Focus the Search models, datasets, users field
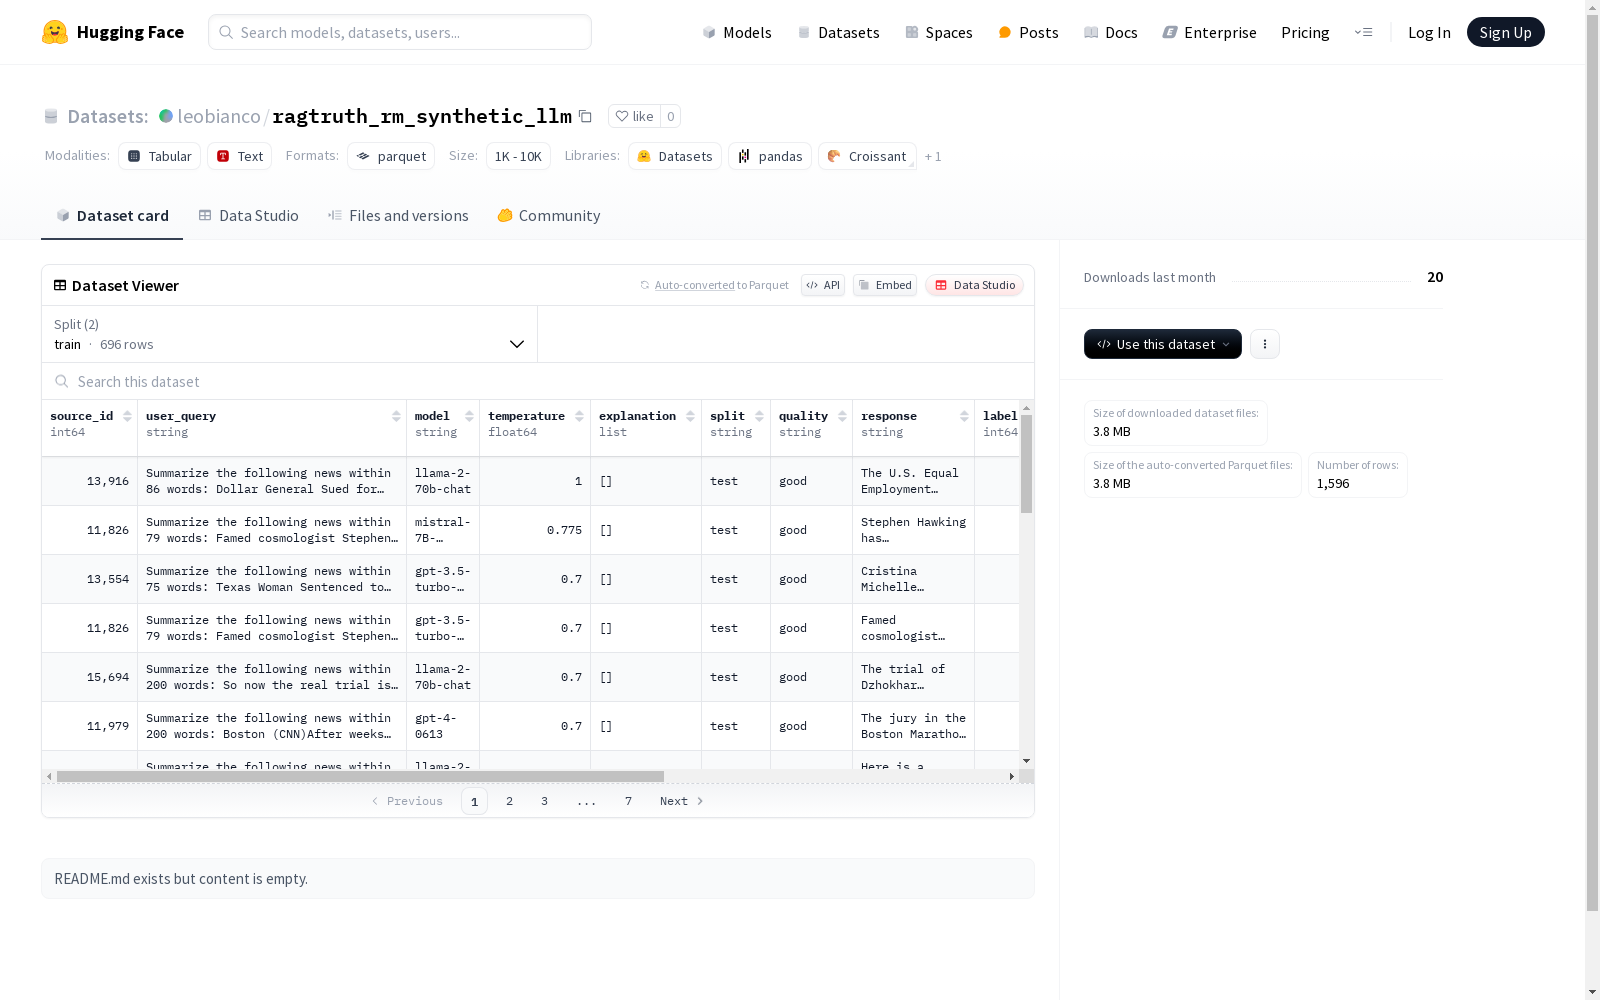1600x1000 pixels. 400,32
